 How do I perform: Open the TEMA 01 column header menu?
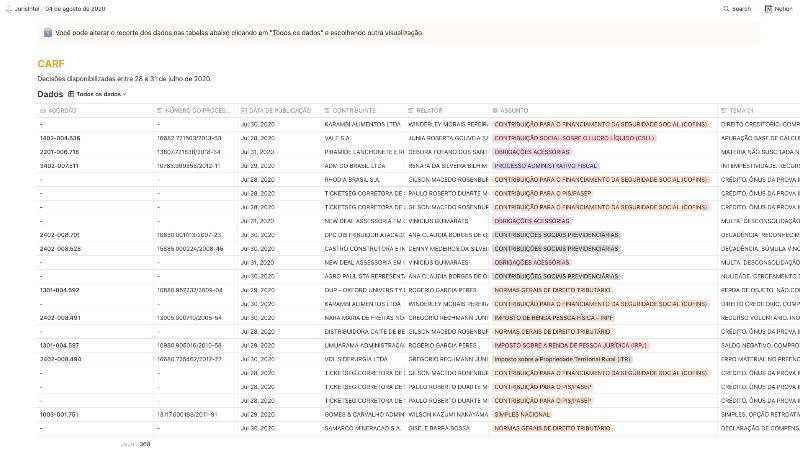click(759, 110)
